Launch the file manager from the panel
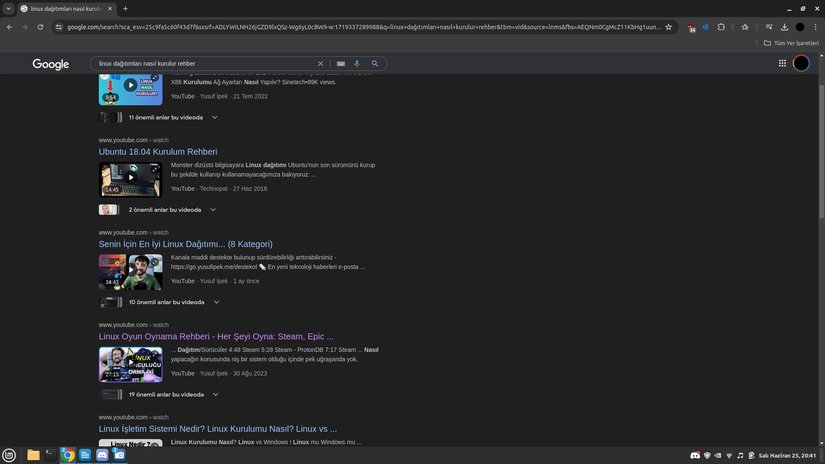The width and height of the screenshot is (825, 464). 33,455
